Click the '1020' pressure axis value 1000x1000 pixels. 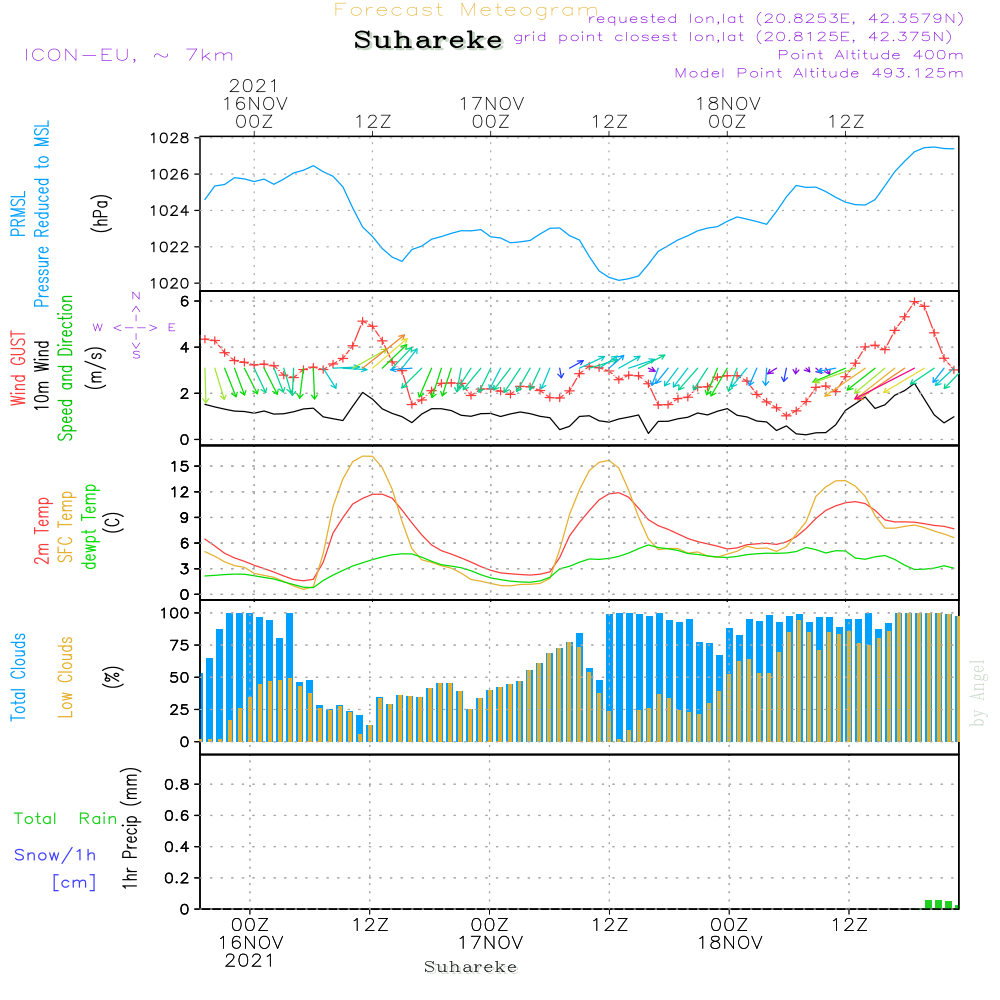pos(169,283)
